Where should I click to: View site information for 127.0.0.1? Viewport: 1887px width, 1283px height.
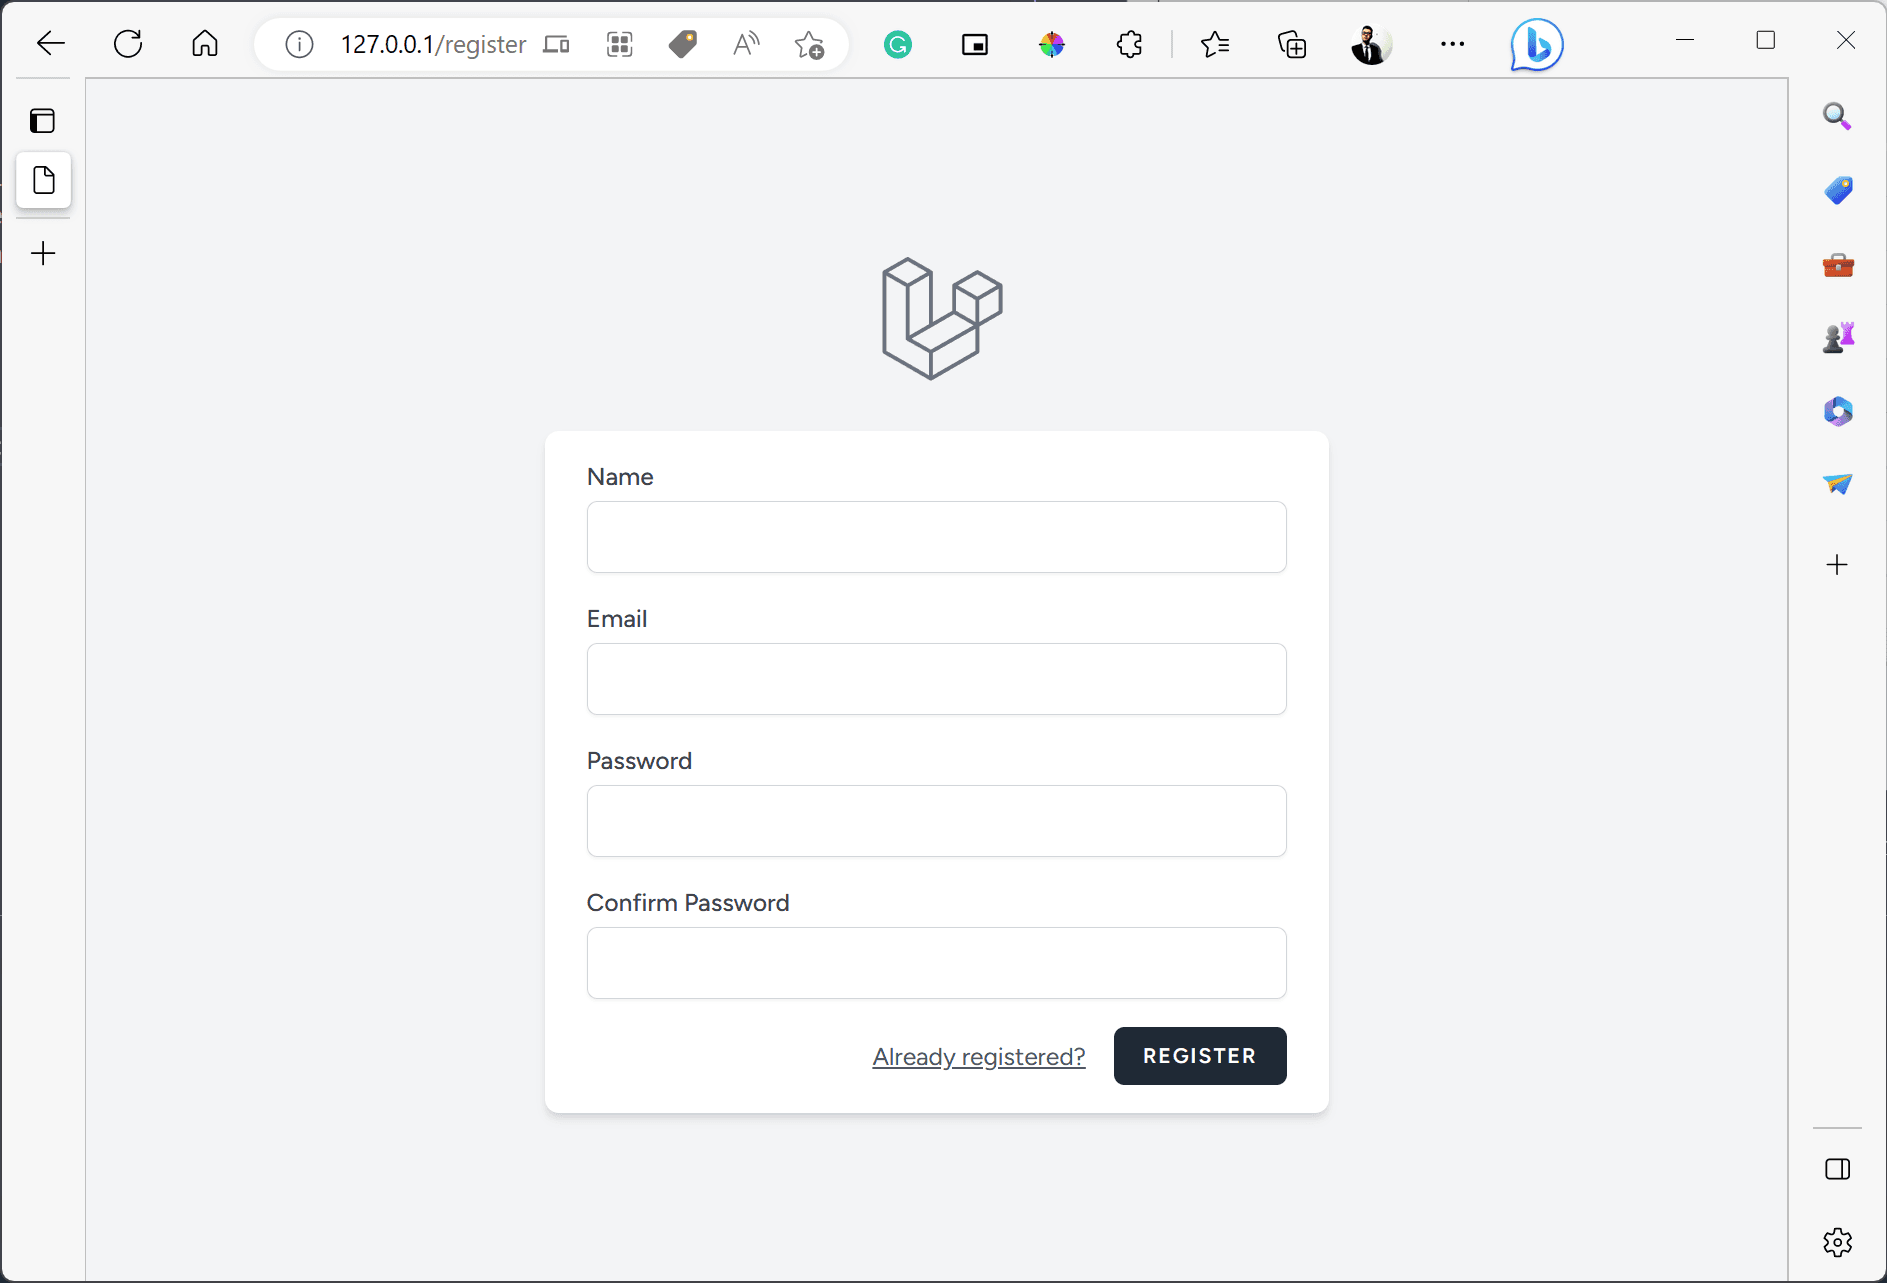pyautogui.click(x=297, y=43)
